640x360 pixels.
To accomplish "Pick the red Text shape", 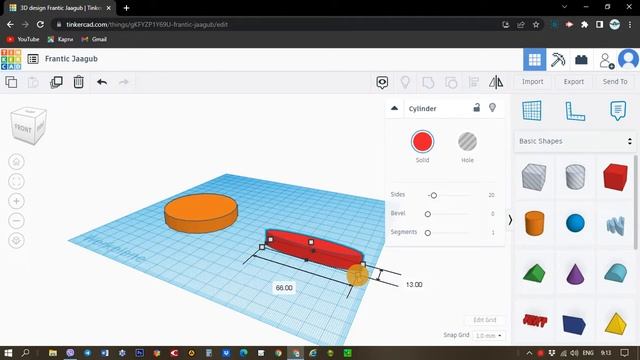I will pyautogui.click(x=535, y=321).
